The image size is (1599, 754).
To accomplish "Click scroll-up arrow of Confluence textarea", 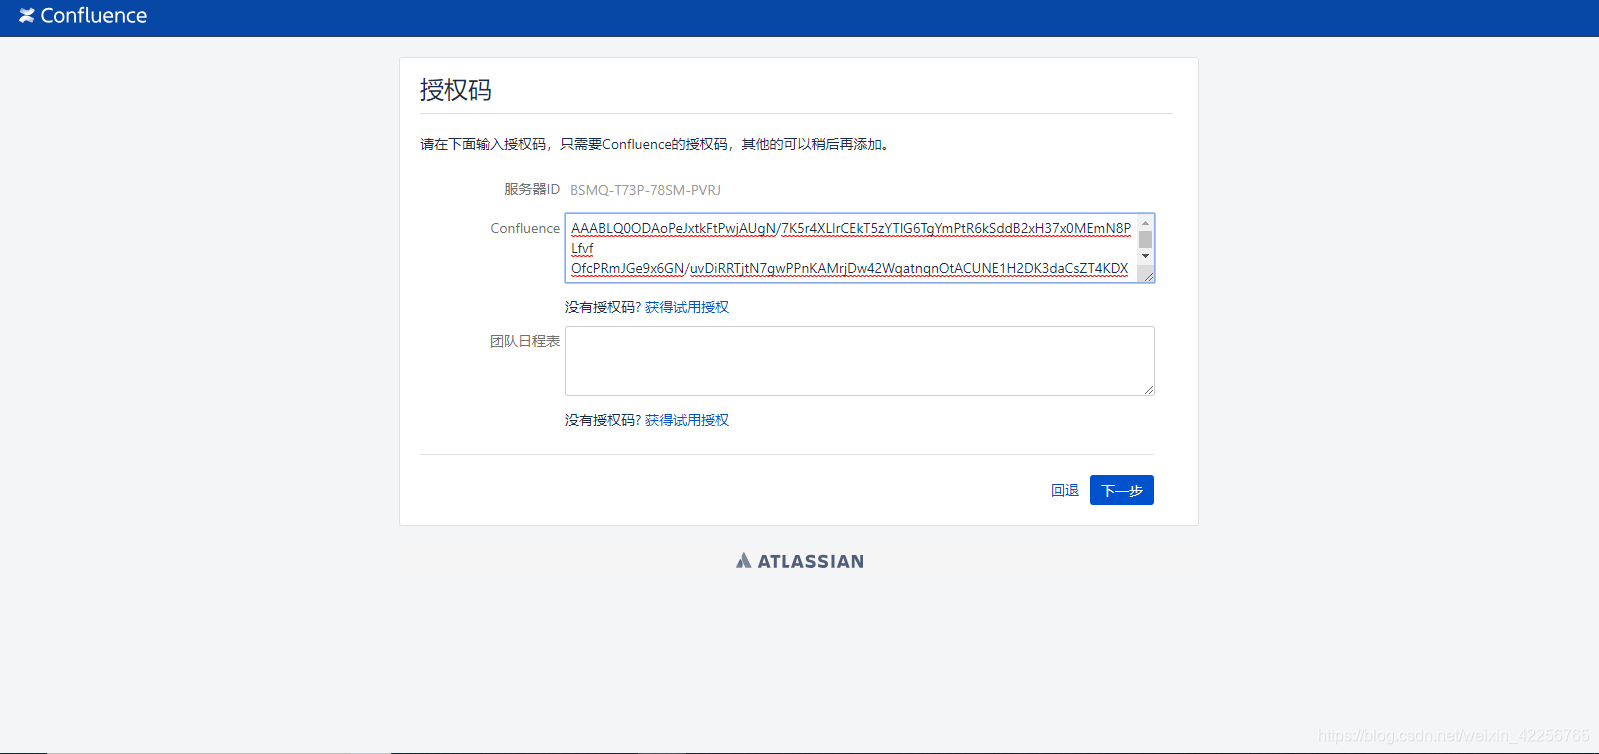I will pyautogui.click(x=1146, y=223).
